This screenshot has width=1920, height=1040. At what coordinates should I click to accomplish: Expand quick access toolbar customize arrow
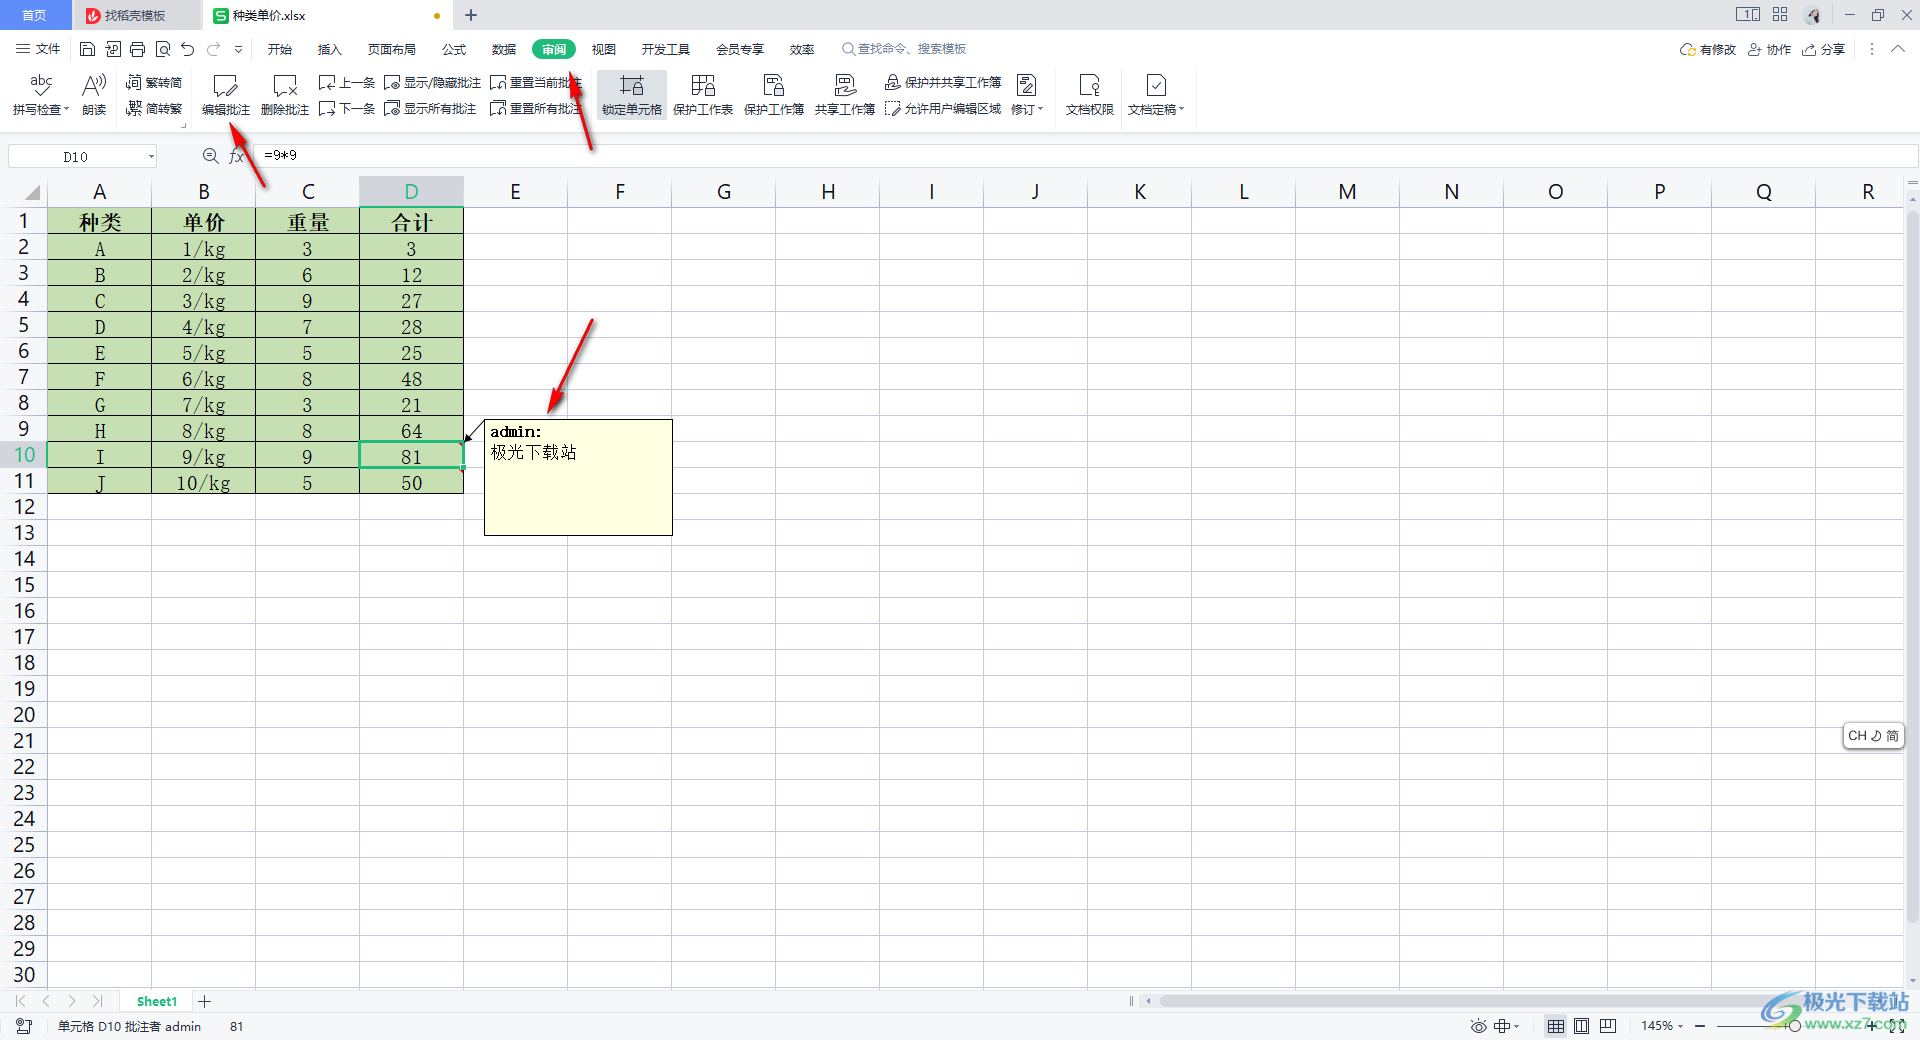tap(238, 49)
